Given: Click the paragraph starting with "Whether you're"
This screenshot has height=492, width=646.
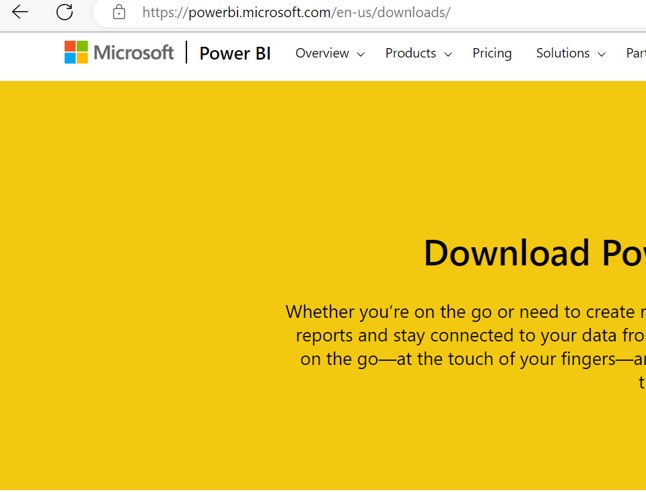Looking at the screenshot, I should tap(465, 335).
